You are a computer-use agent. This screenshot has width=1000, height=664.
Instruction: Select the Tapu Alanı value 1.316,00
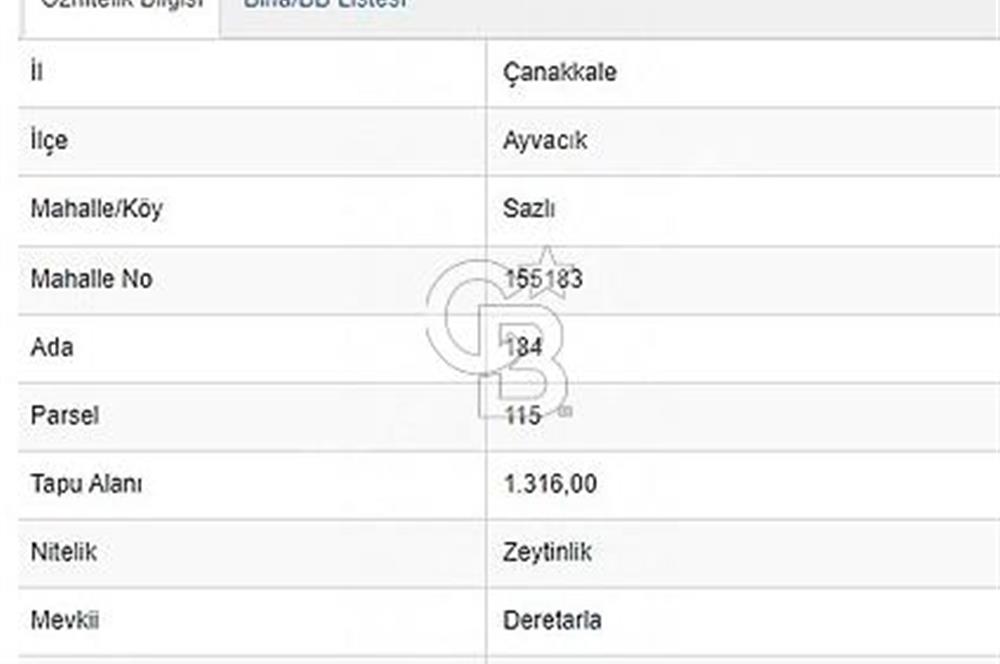[550, 484]
